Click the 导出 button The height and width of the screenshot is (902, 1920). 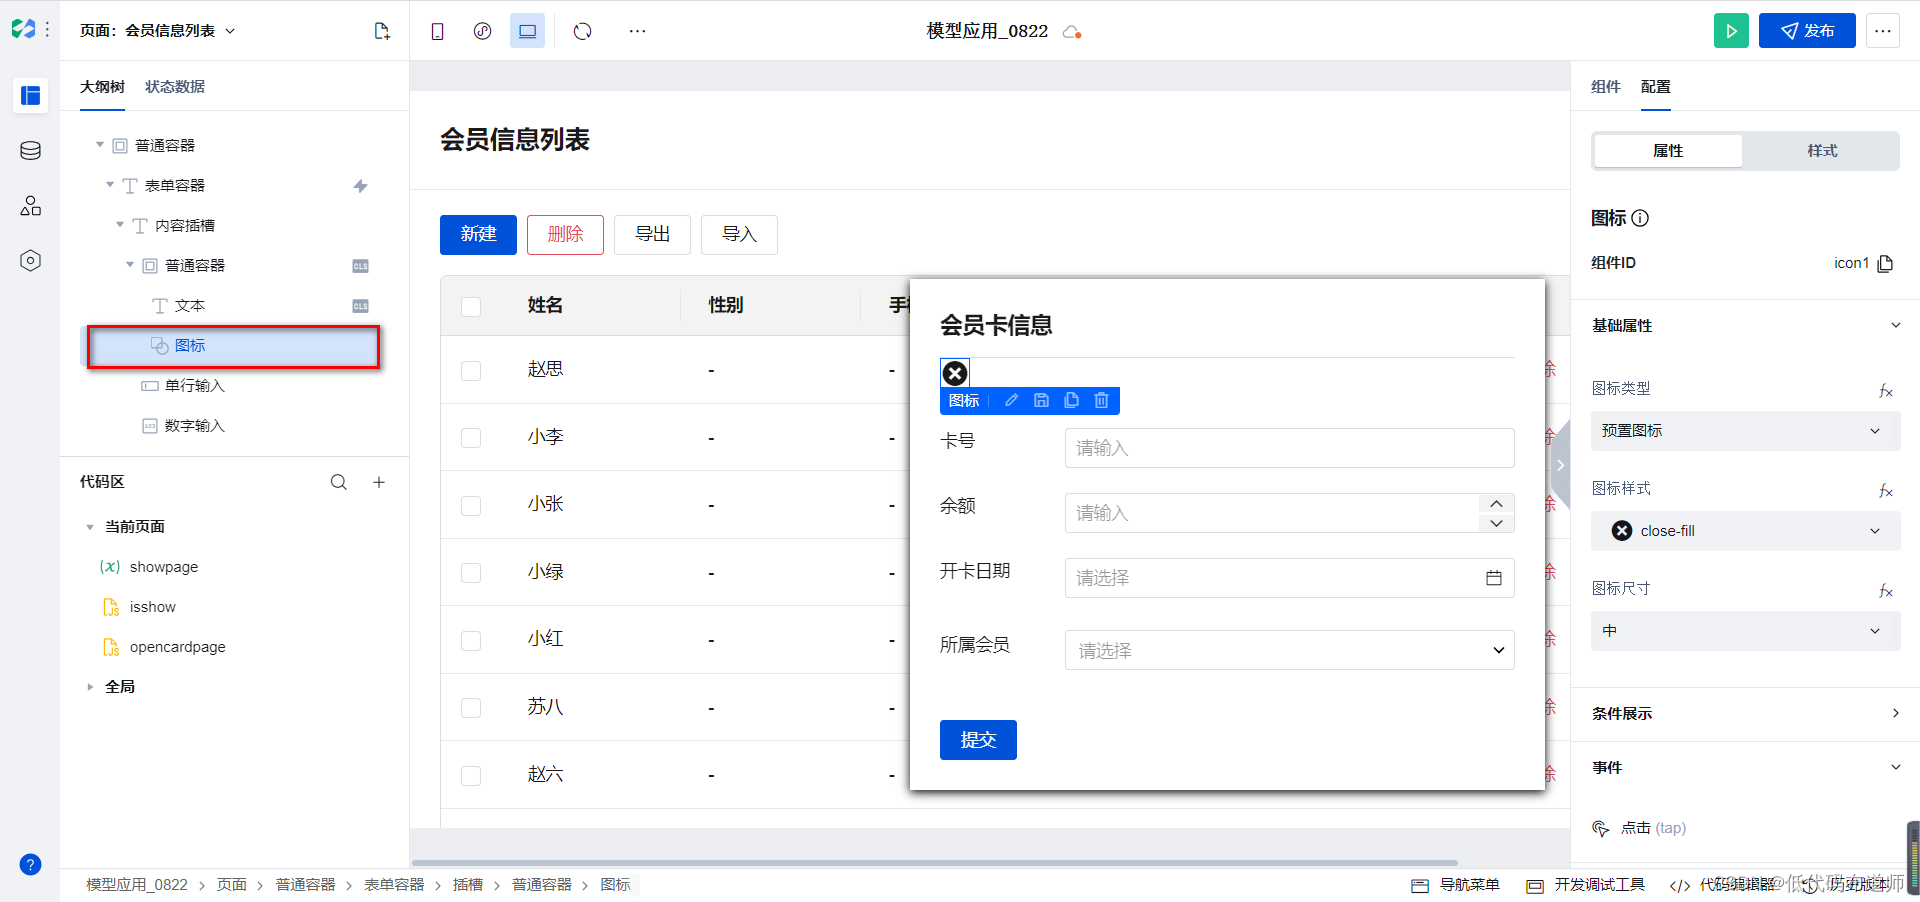coord(652,234)
